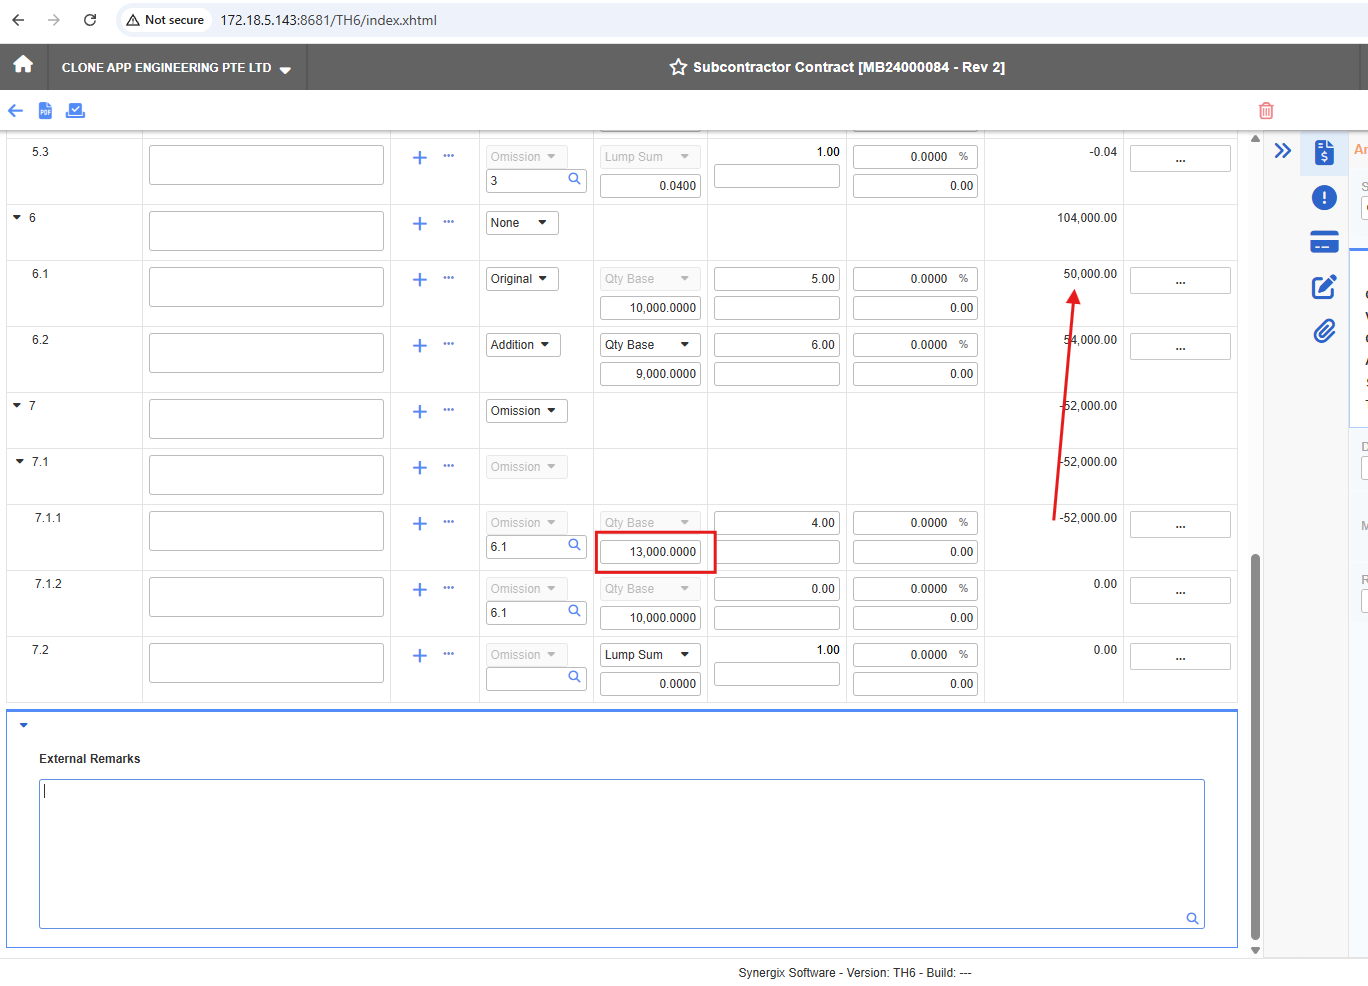
Task: Edit rate 9,000.0000 in row 6.2
Action: click(x=650, y=374)
